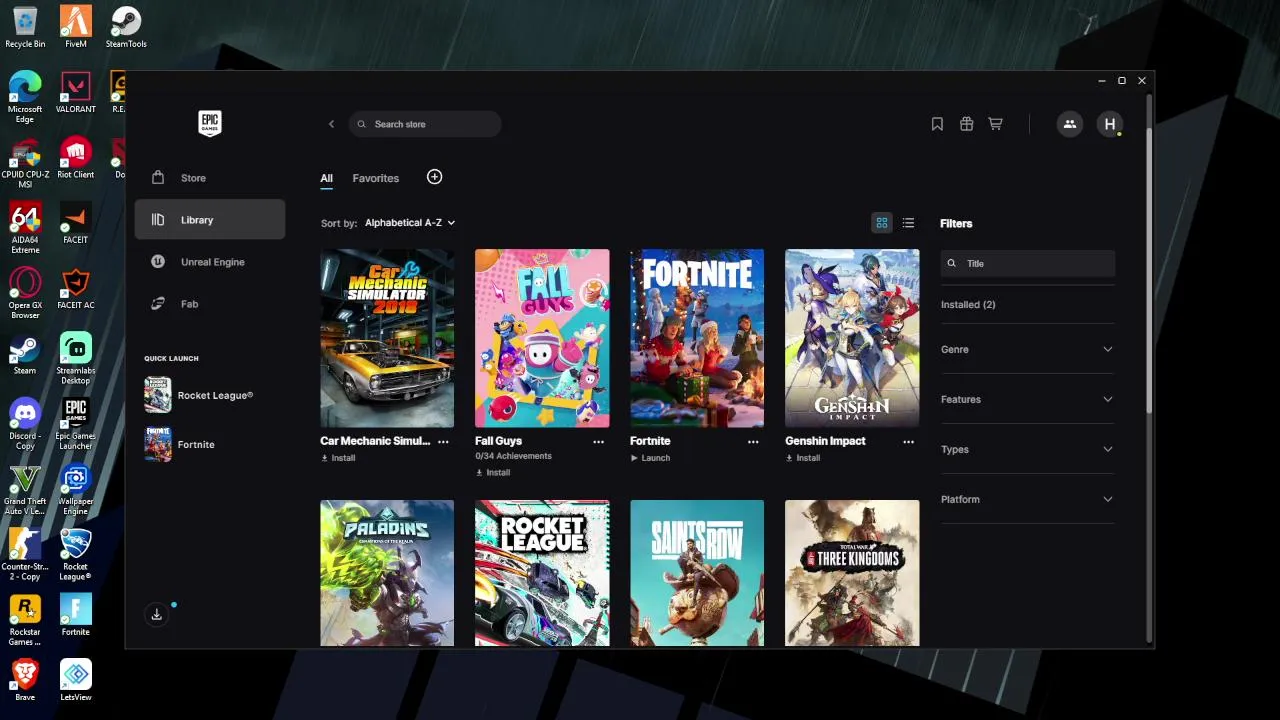
Task: Open Riot Client desktop icon
Action: 75,158
